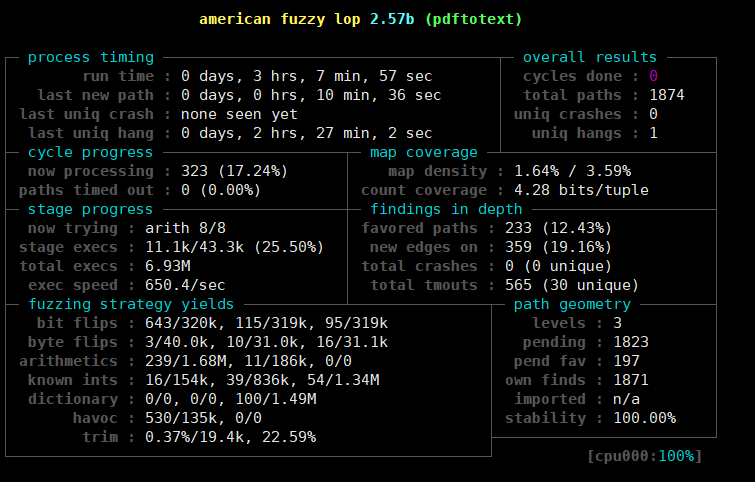Click pending value 1823
This screenshot has height=482, width=755.
[x=631, y=342]
